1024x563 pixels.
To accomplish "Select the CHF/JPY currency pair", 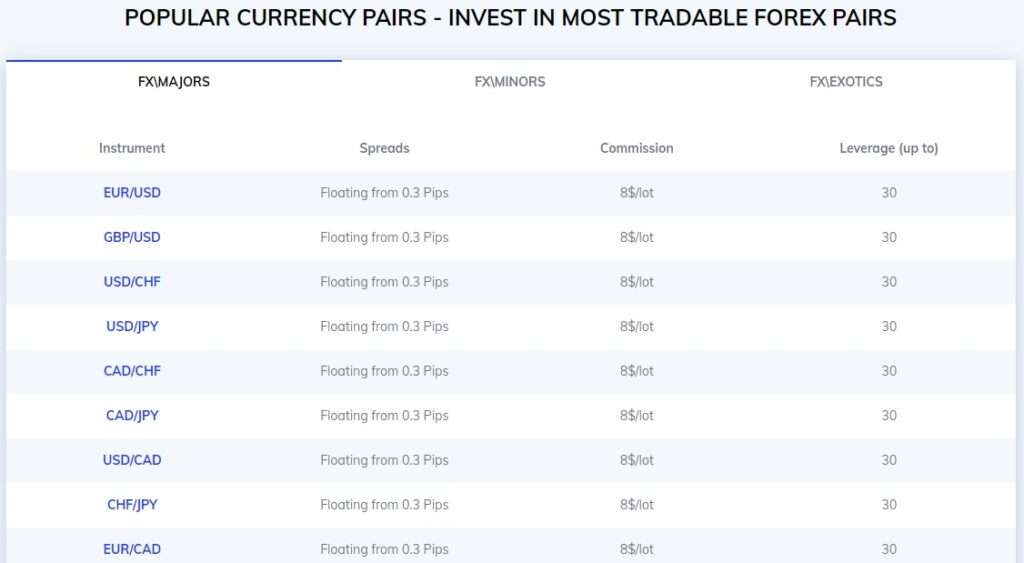I will click(x=132, y=504).
